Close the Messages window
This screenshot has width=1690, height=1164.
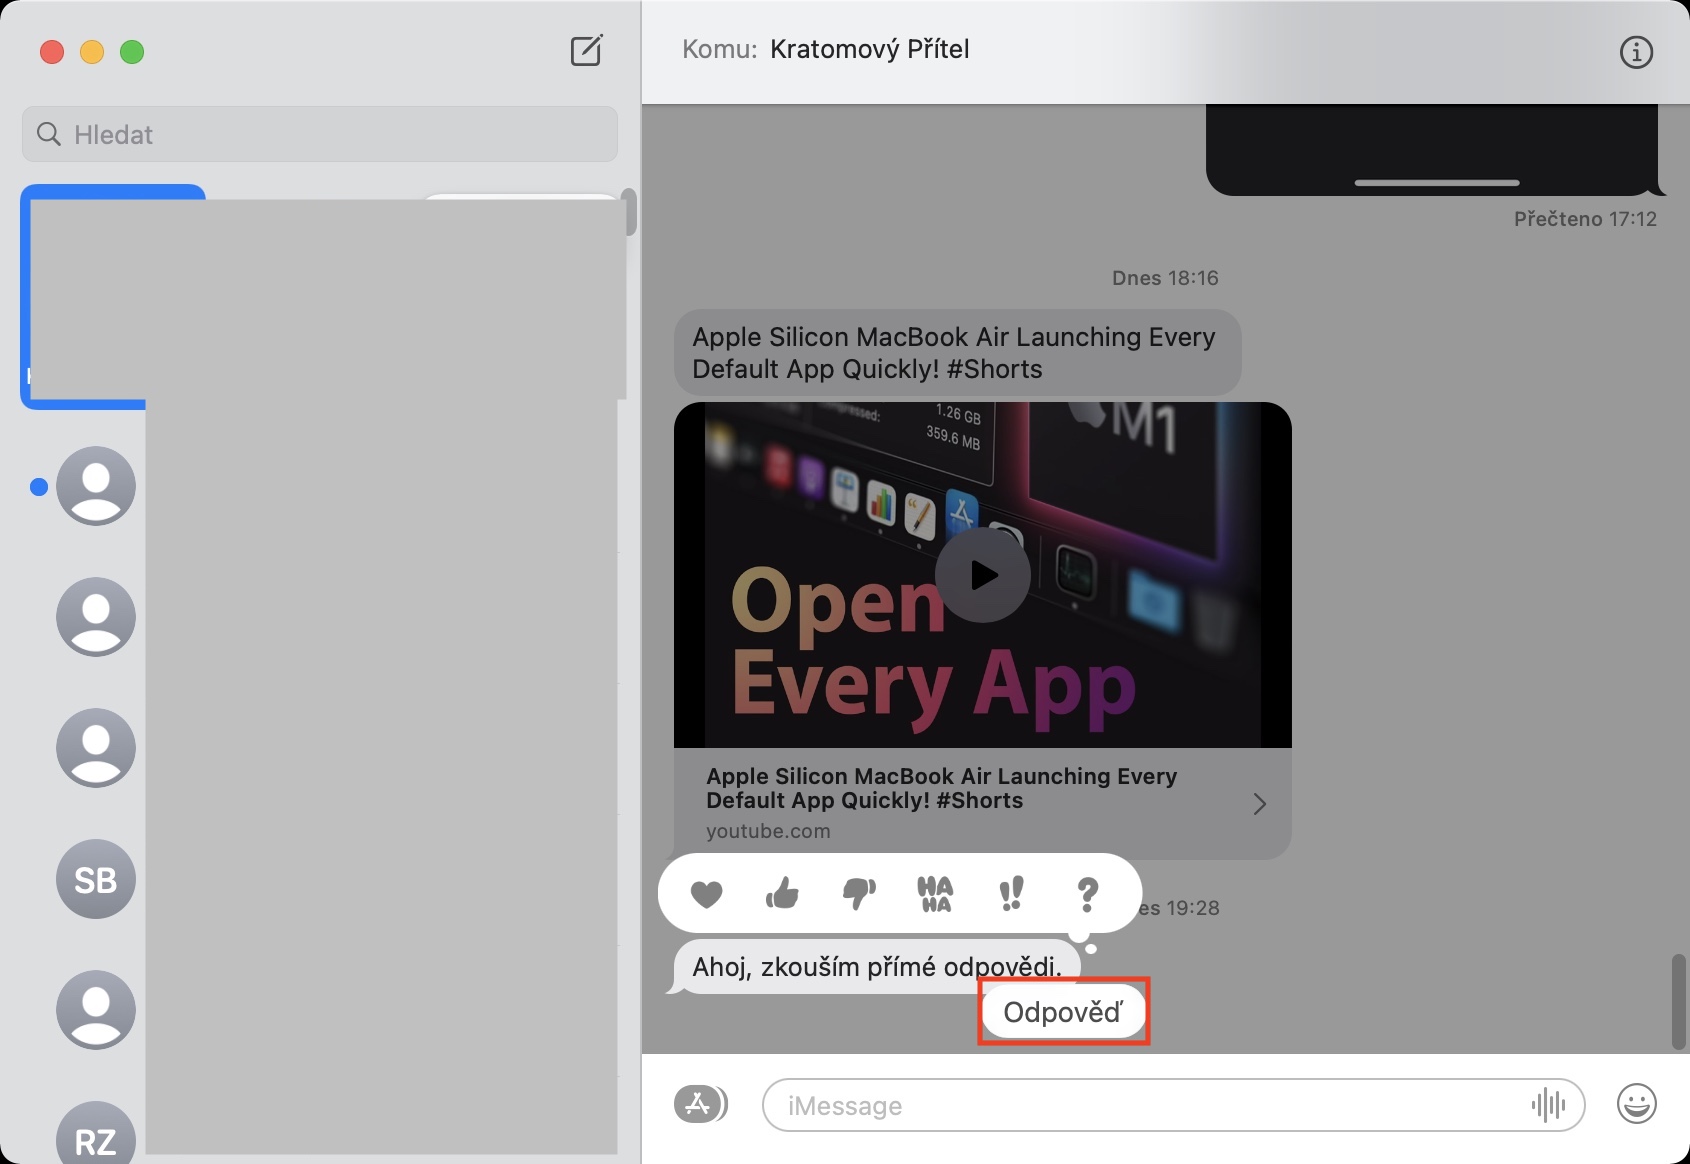(x=52, y=52)
